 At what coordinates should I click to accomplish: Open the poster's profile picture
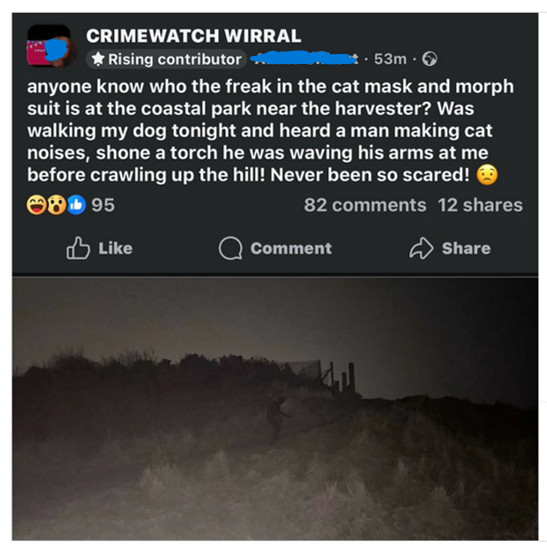(x=51, y=46)
